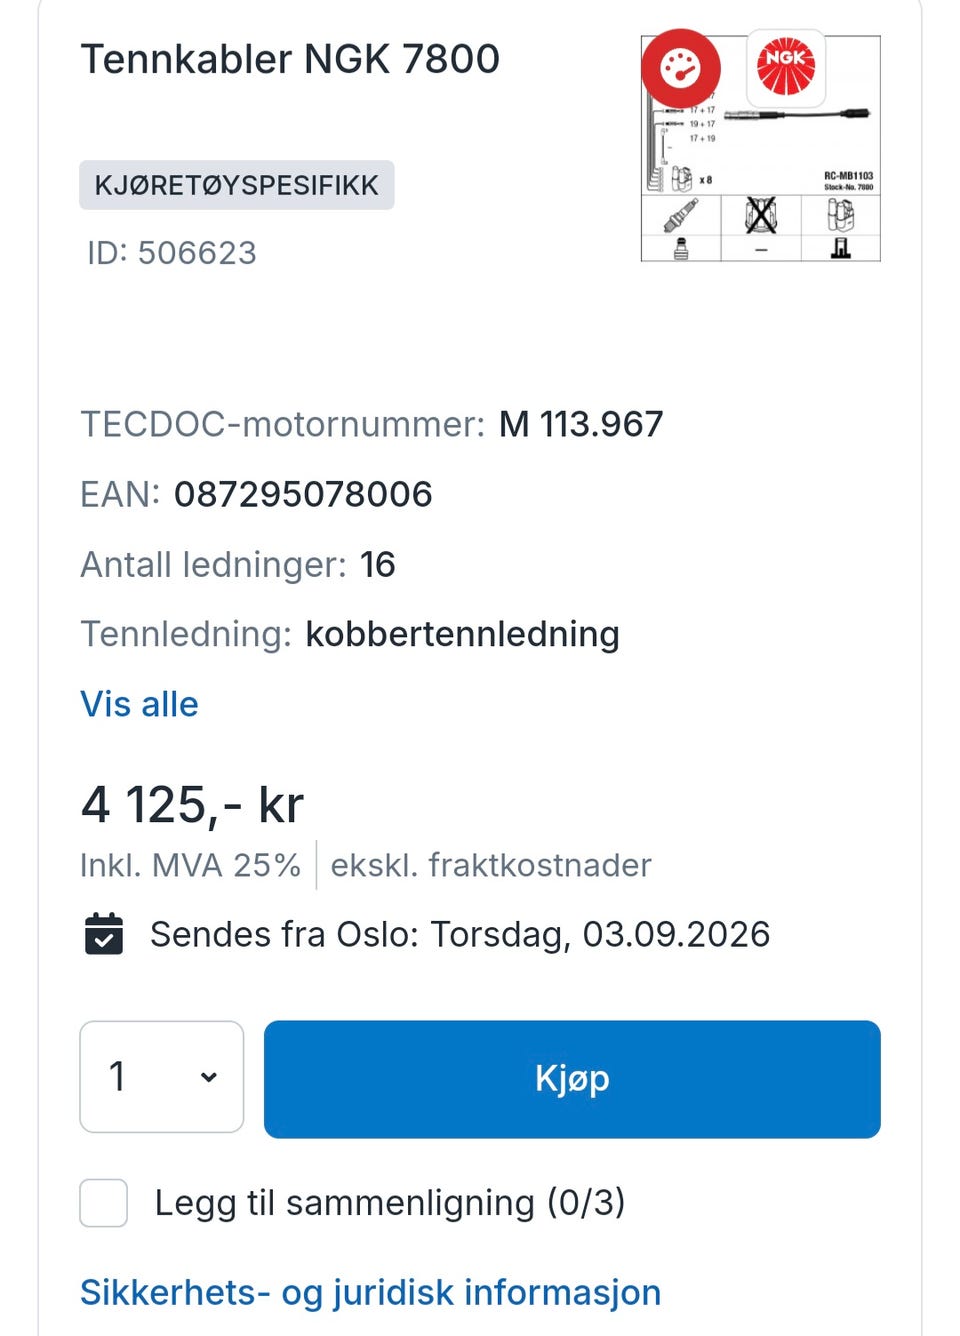Open Sikkerhets- og juridisk informasjon link
Screen dimensions: 960x1336
click(370, 1292)
